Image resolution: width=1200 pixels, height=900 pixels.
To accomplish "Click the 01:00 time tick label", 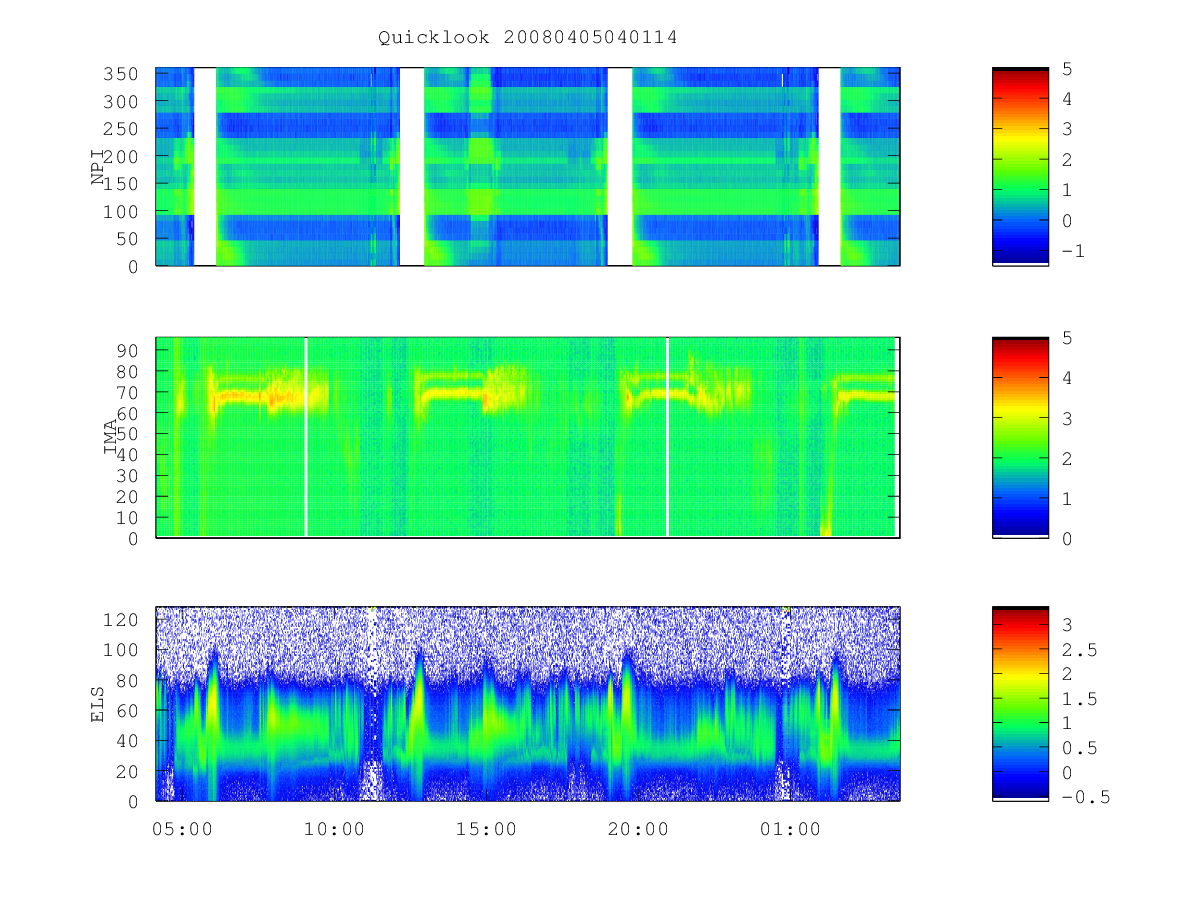I will click(791, 829).
